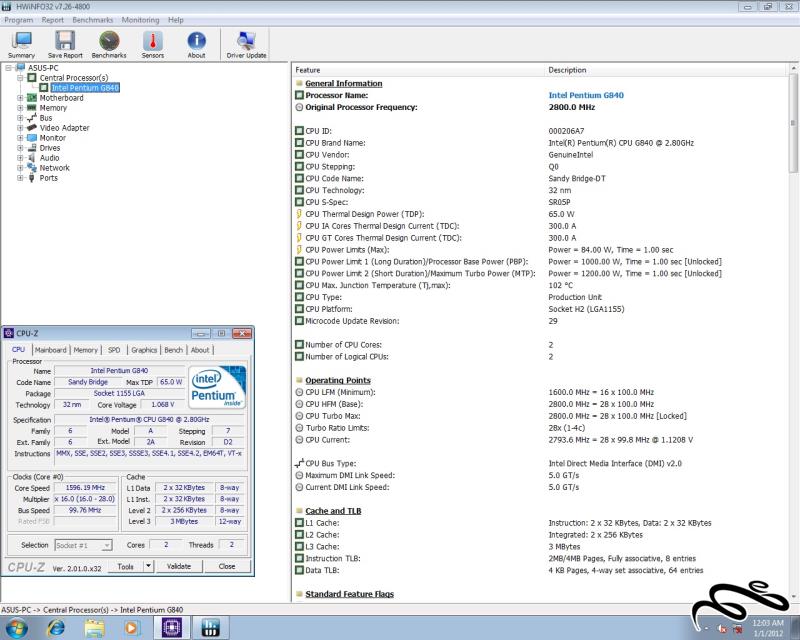Switch to the Mainboard tab in CPU-Z
Viewport: 800px width, 640px height.
(50, 350)
